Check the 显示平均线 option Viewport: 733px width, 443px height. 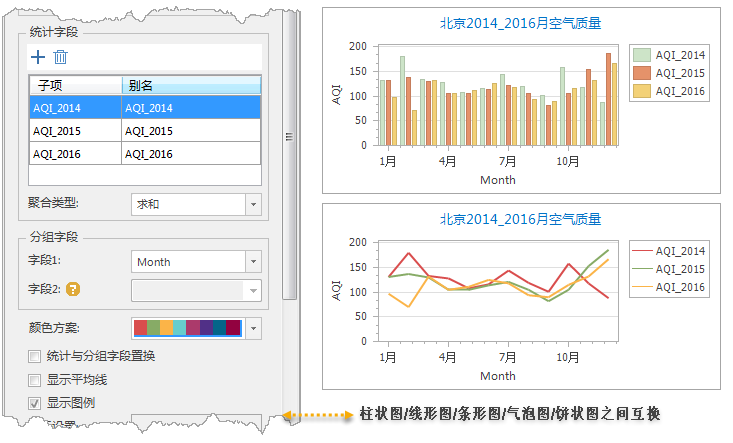tap(35, 380)
